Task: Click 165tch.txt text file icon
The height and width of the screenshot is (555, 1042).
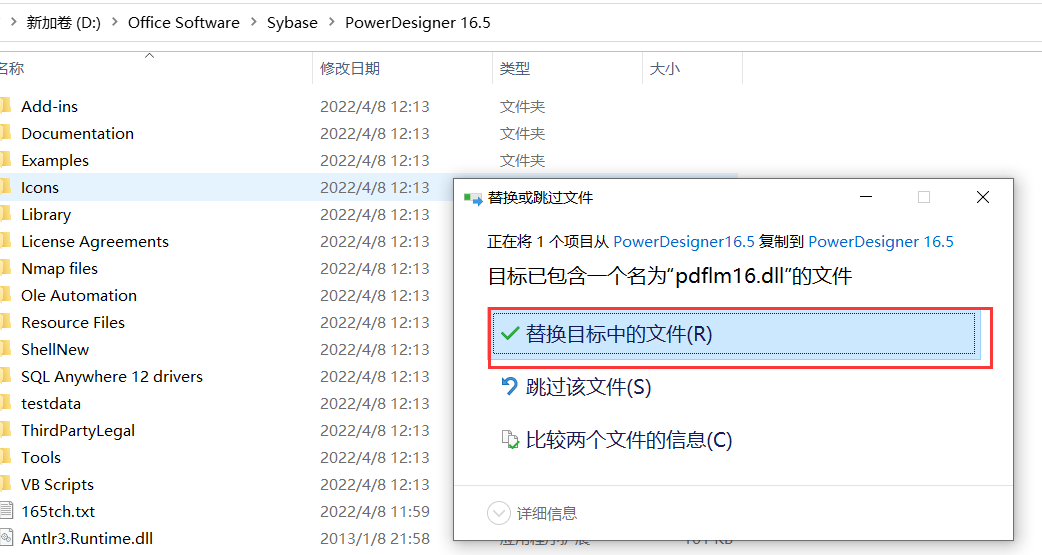Action: [x=6, y=510]
